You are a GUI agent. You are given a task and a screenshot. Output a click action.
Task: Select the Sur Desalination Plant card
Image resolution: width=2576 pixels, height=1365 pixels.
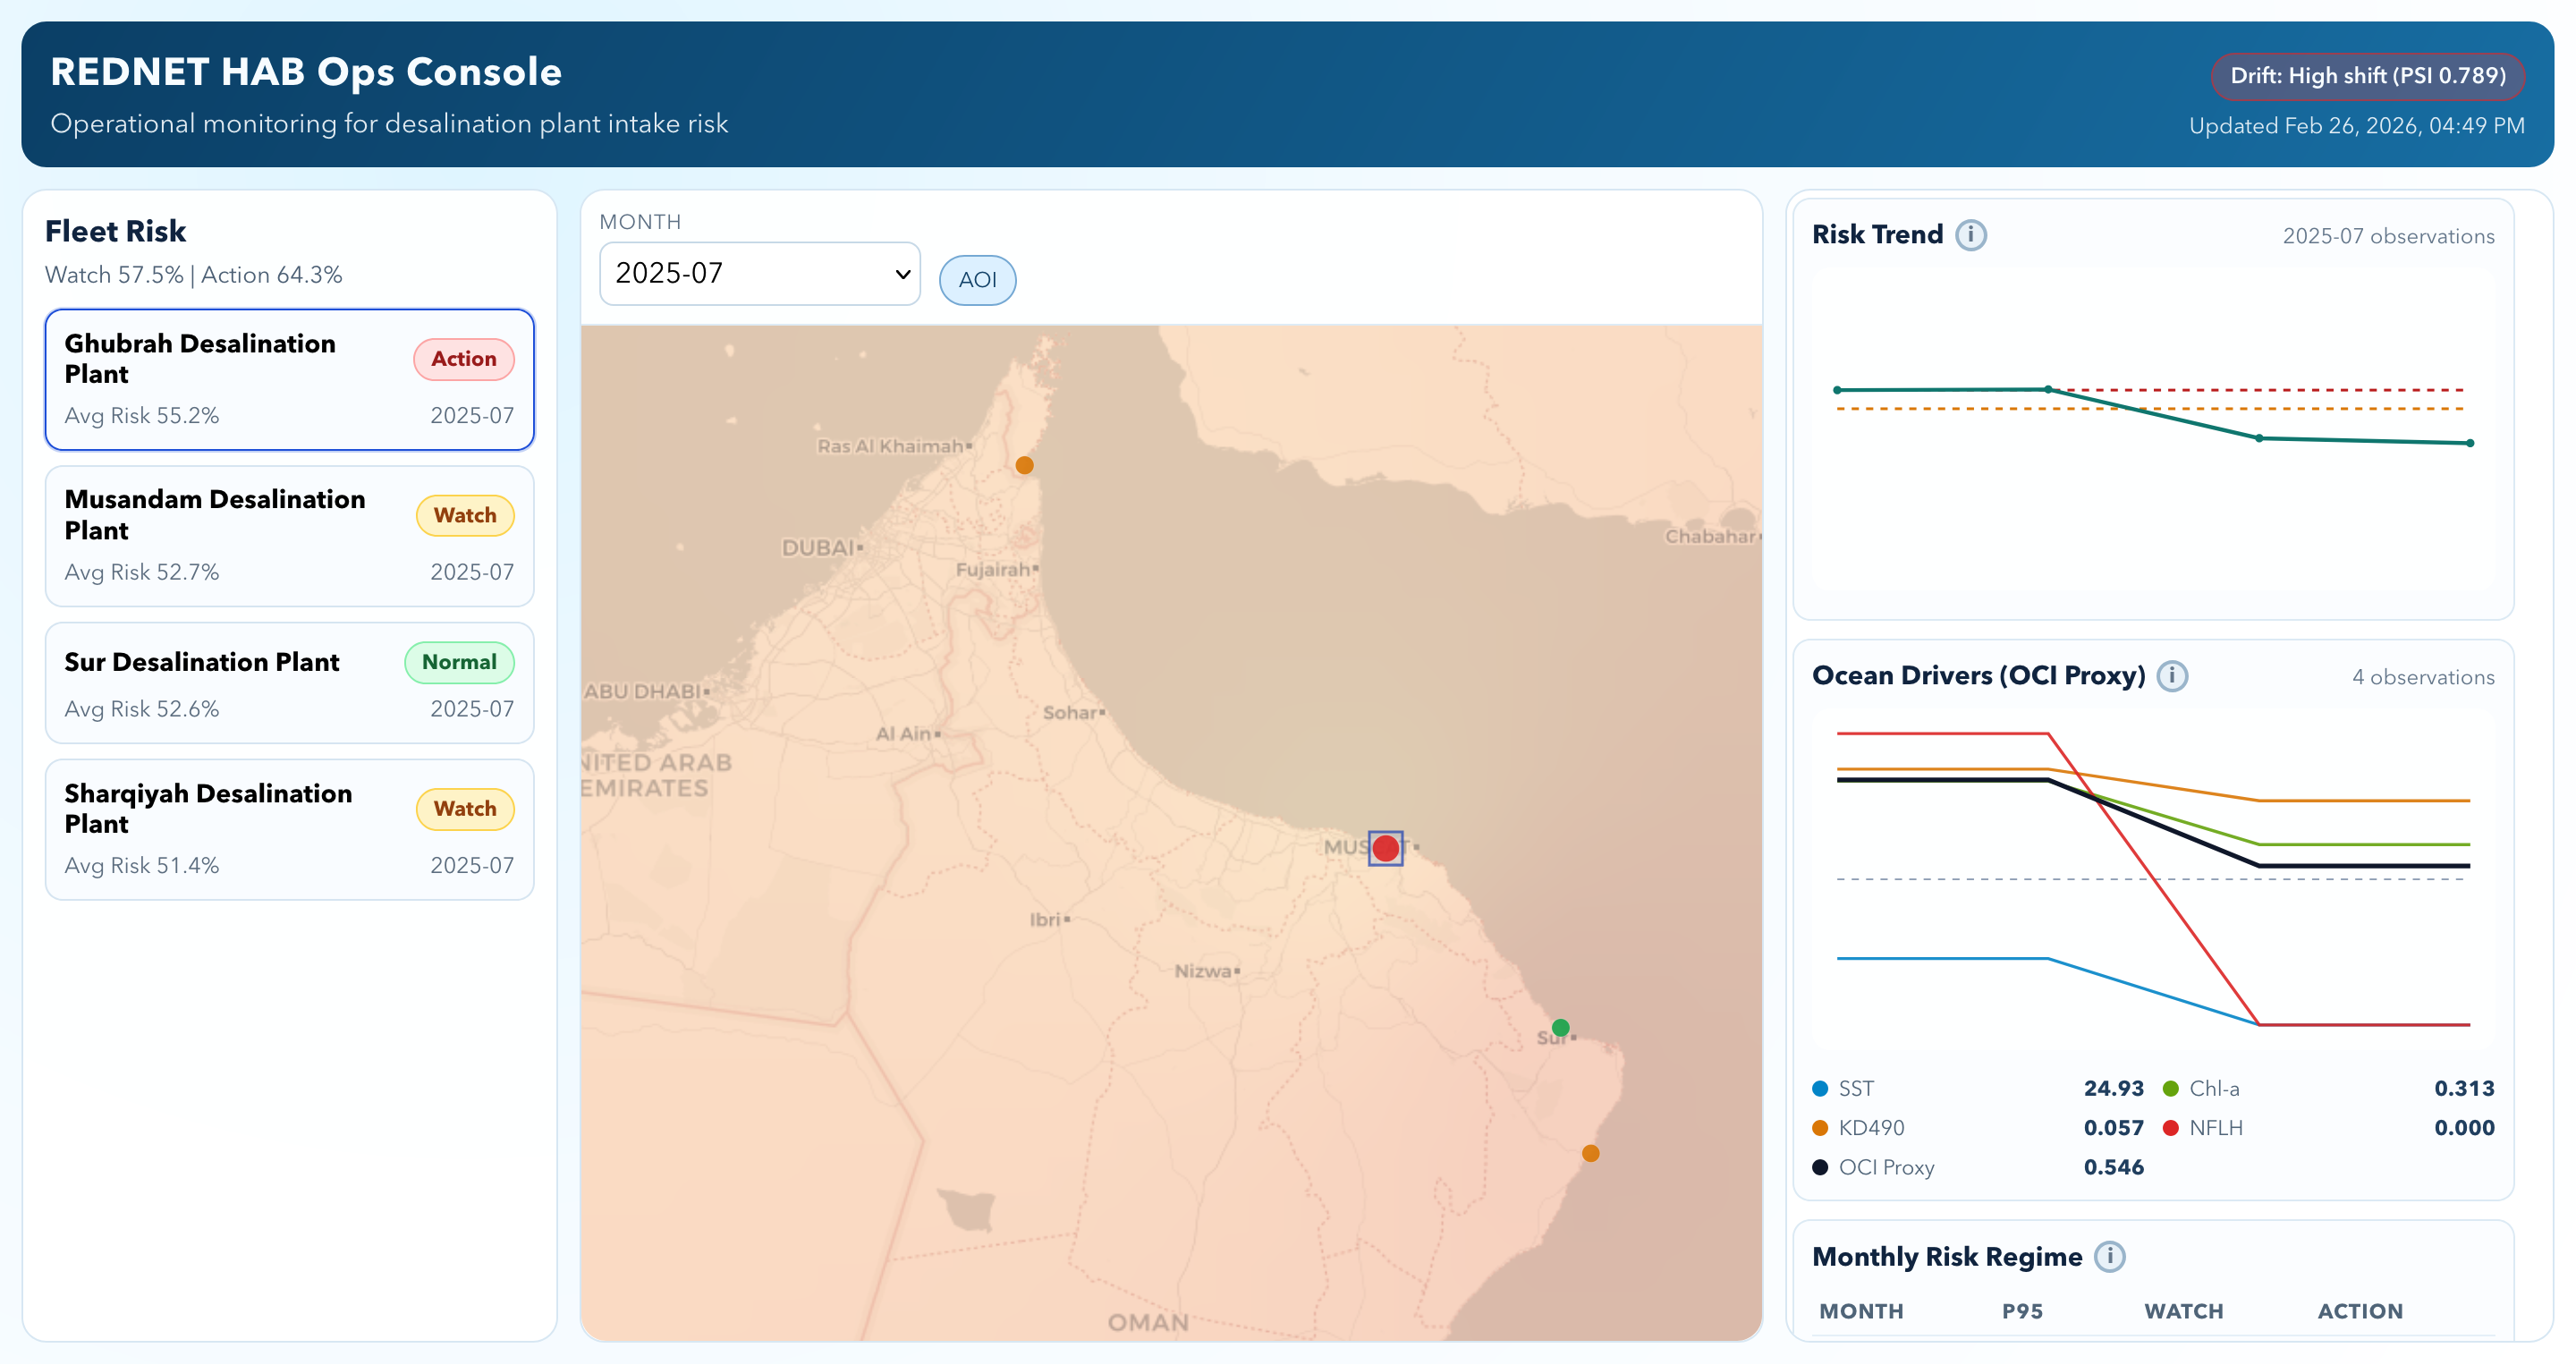point(289,683)
